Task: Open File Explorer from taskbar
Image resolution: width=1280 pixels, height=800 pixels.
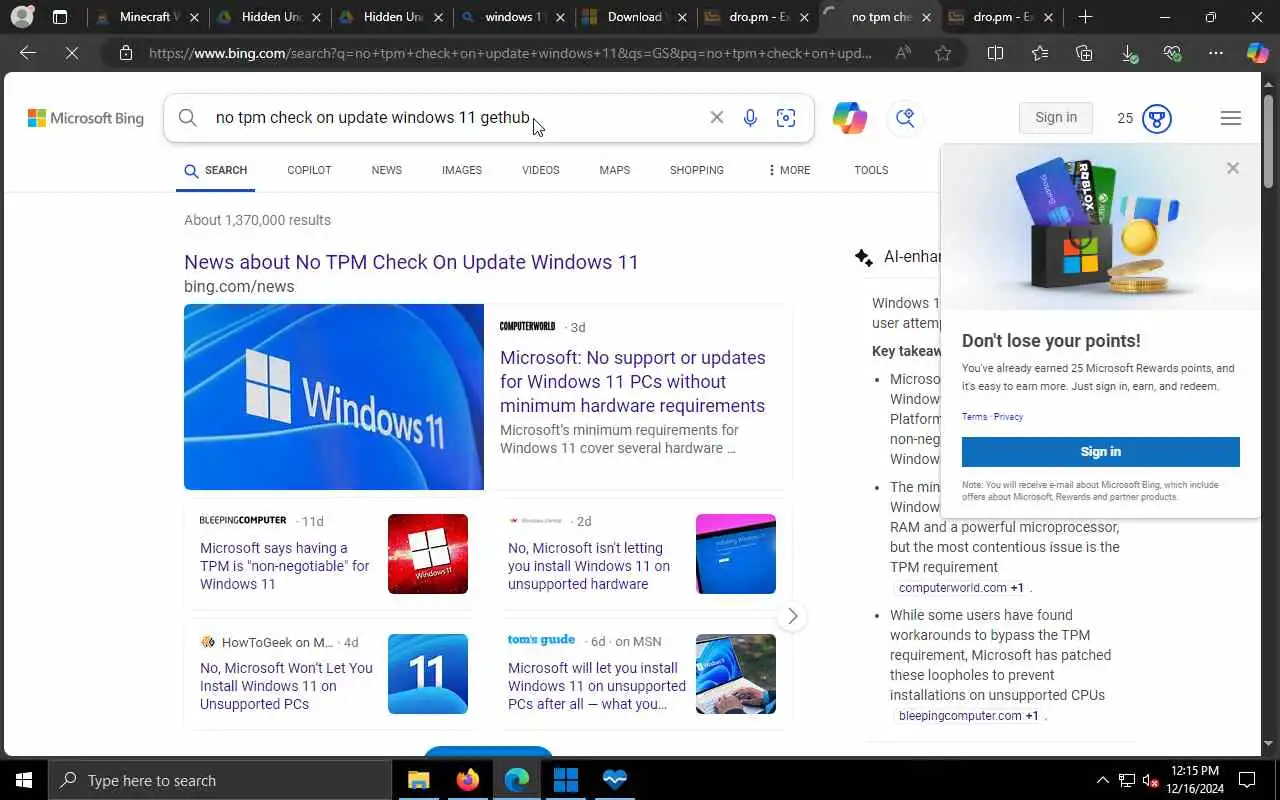Action: 418,780
